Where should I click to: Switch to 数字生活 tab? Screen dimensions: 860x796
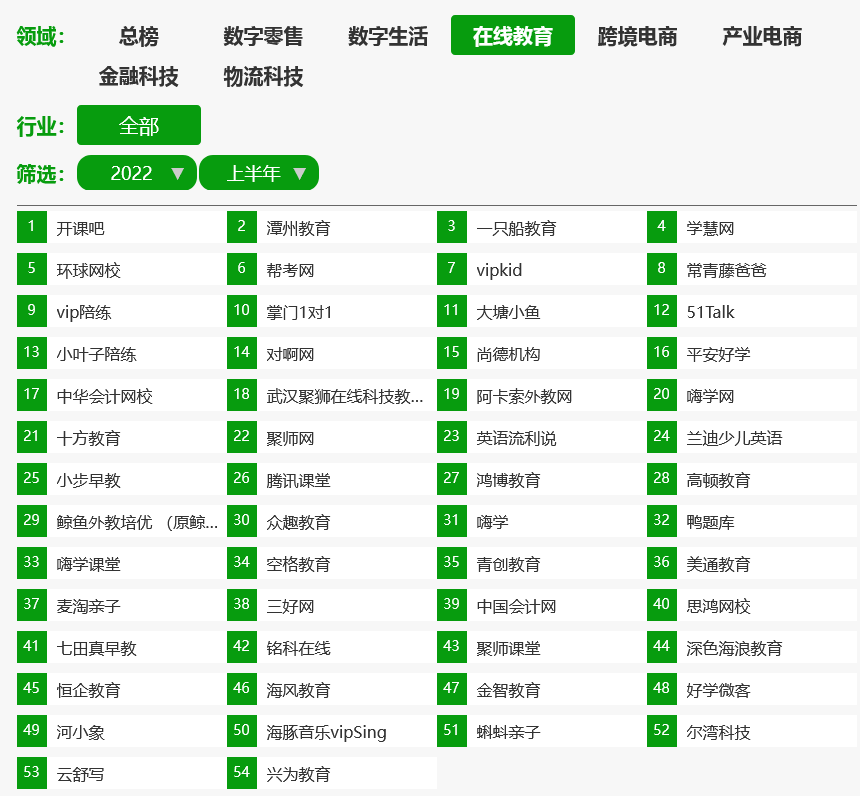coord(388,36)
